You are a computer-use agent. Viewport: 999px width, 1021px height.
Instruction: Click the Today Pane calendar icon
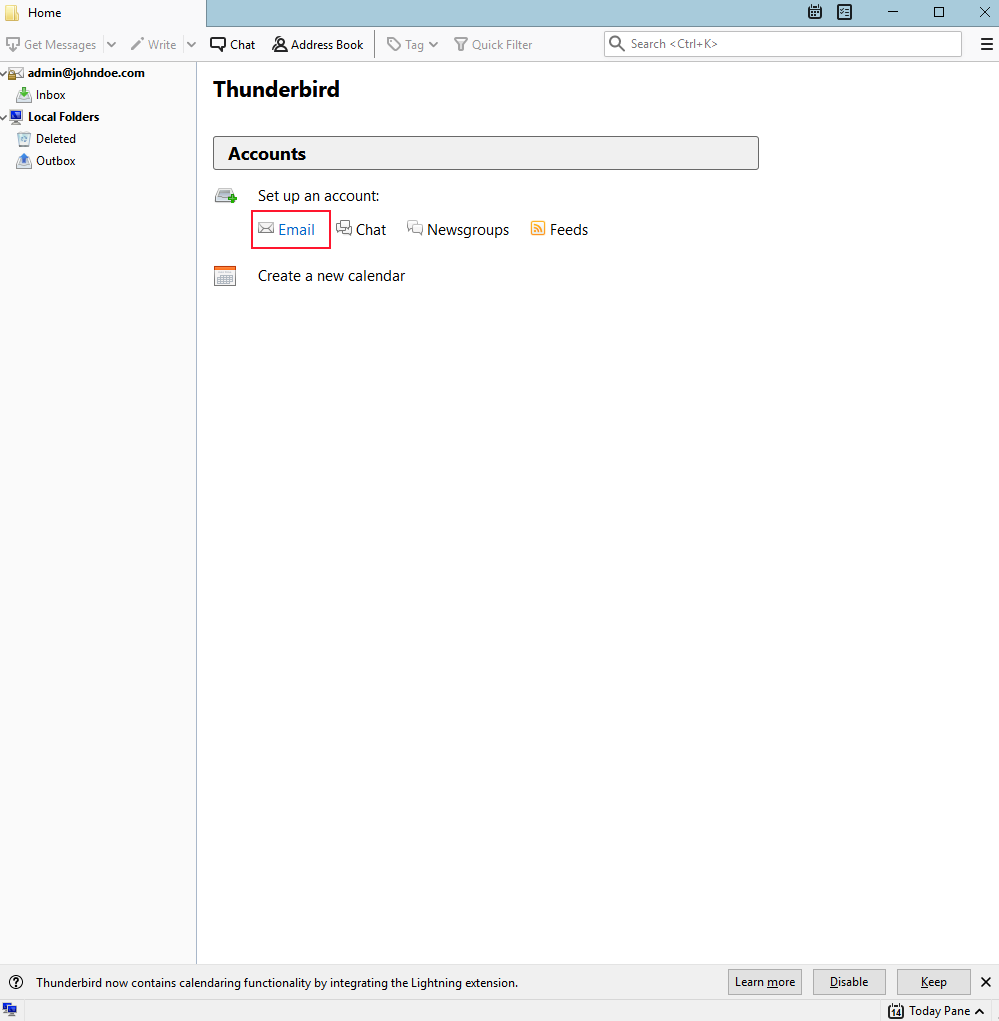pyautogui.click(x=896, y=1011)
